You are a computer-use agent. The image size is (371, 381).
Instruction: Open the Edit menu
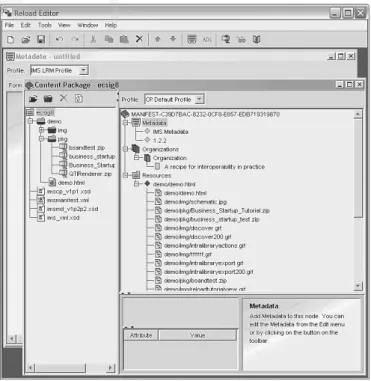coord(26,25)
